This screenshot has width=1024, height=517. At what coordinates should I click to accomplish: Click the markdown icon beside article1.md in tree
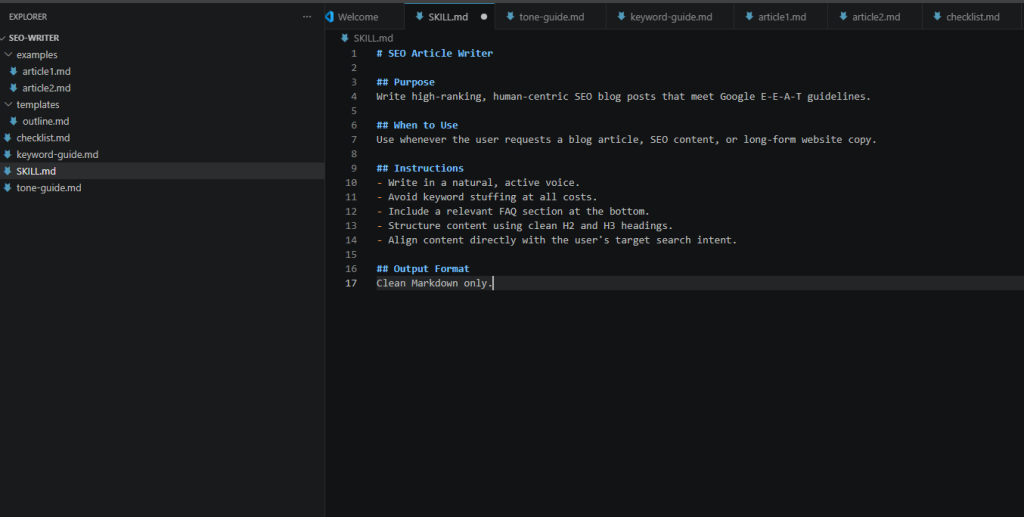click(13, 71)
